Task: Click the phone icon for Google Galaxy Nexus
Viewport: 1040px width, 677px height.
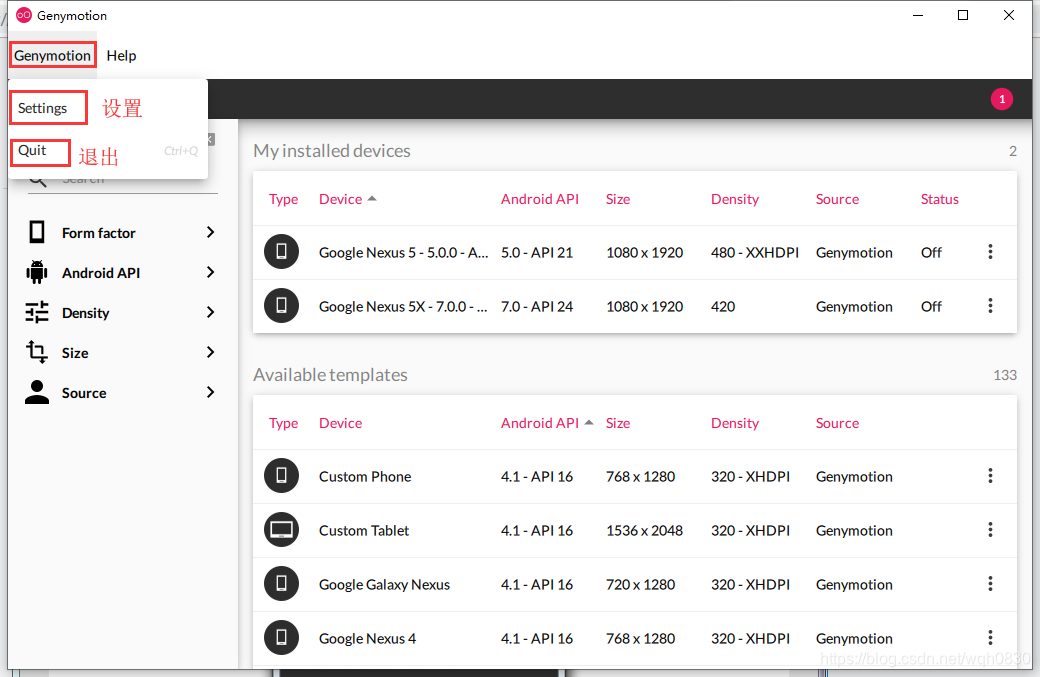Action: [281, 584]
